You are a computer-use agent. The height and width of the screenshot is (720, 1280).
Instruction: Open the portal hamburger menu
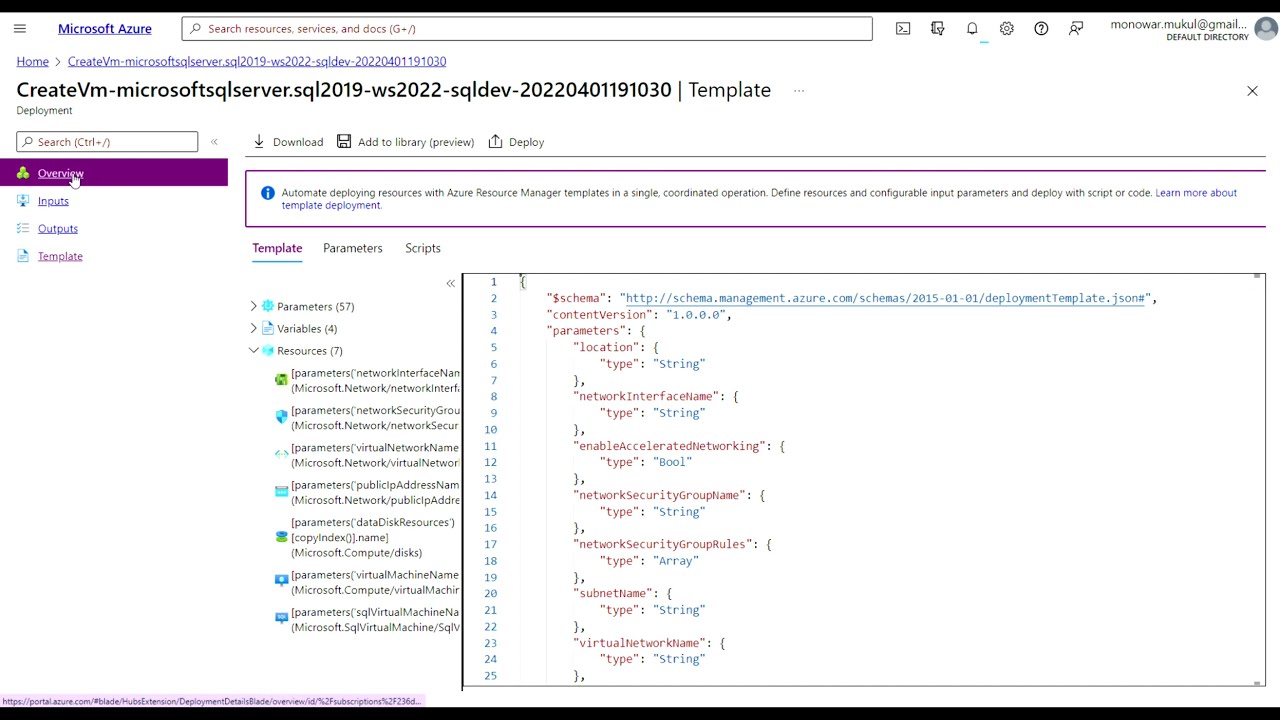point(20,29)
